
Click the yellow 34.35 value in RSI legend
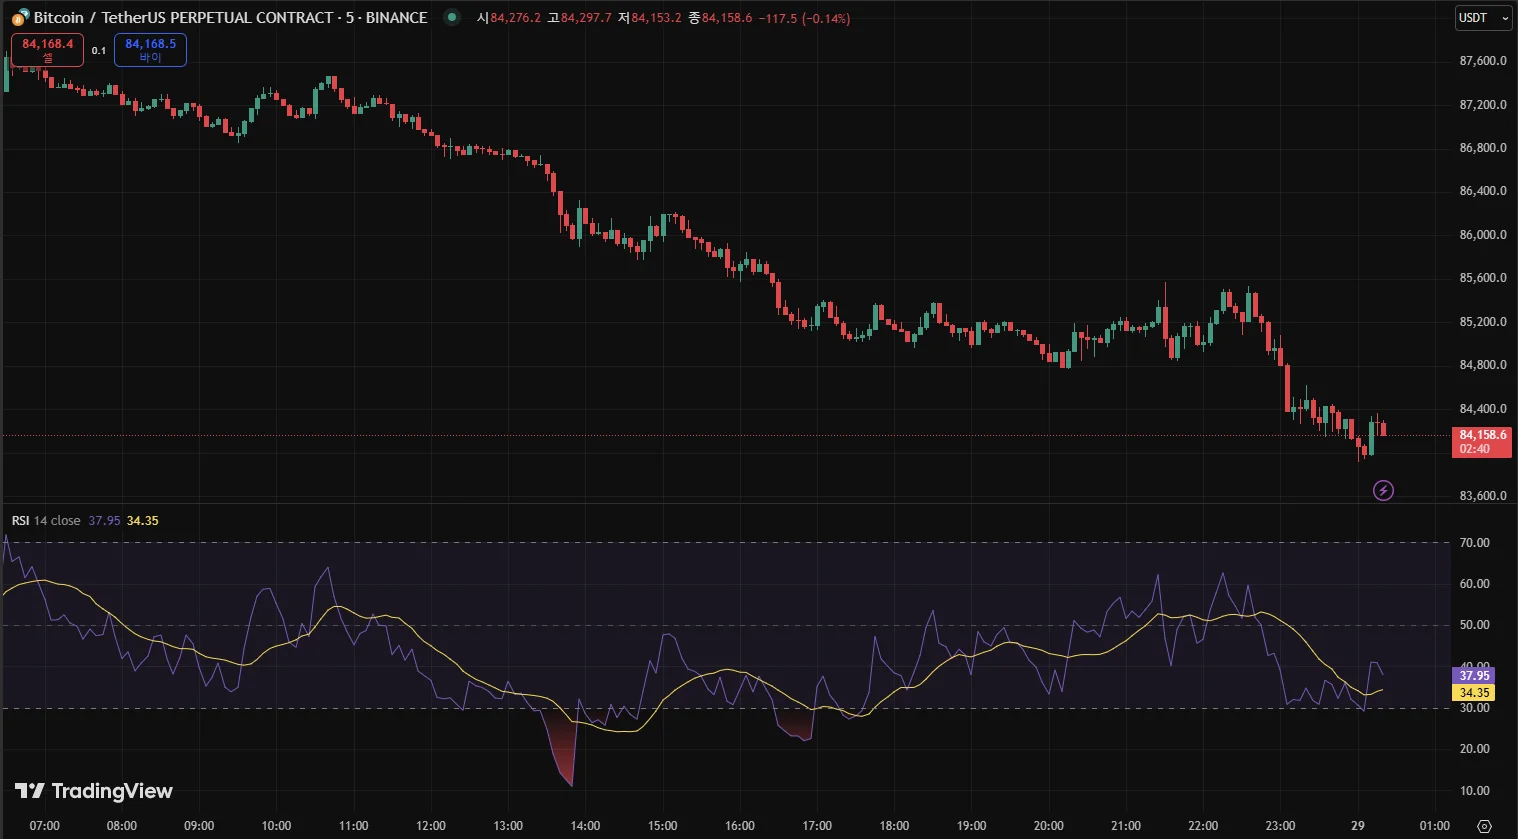tap(142, 521)
